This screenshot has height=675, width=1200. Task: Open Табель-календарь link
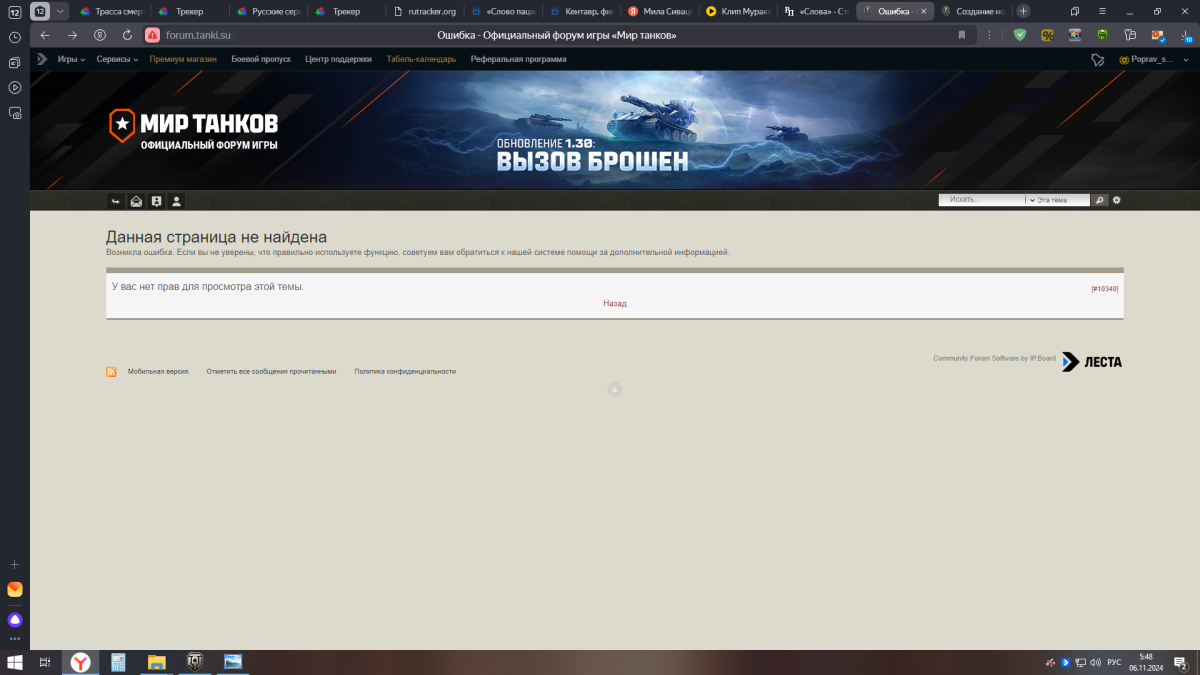coord(421,59)
